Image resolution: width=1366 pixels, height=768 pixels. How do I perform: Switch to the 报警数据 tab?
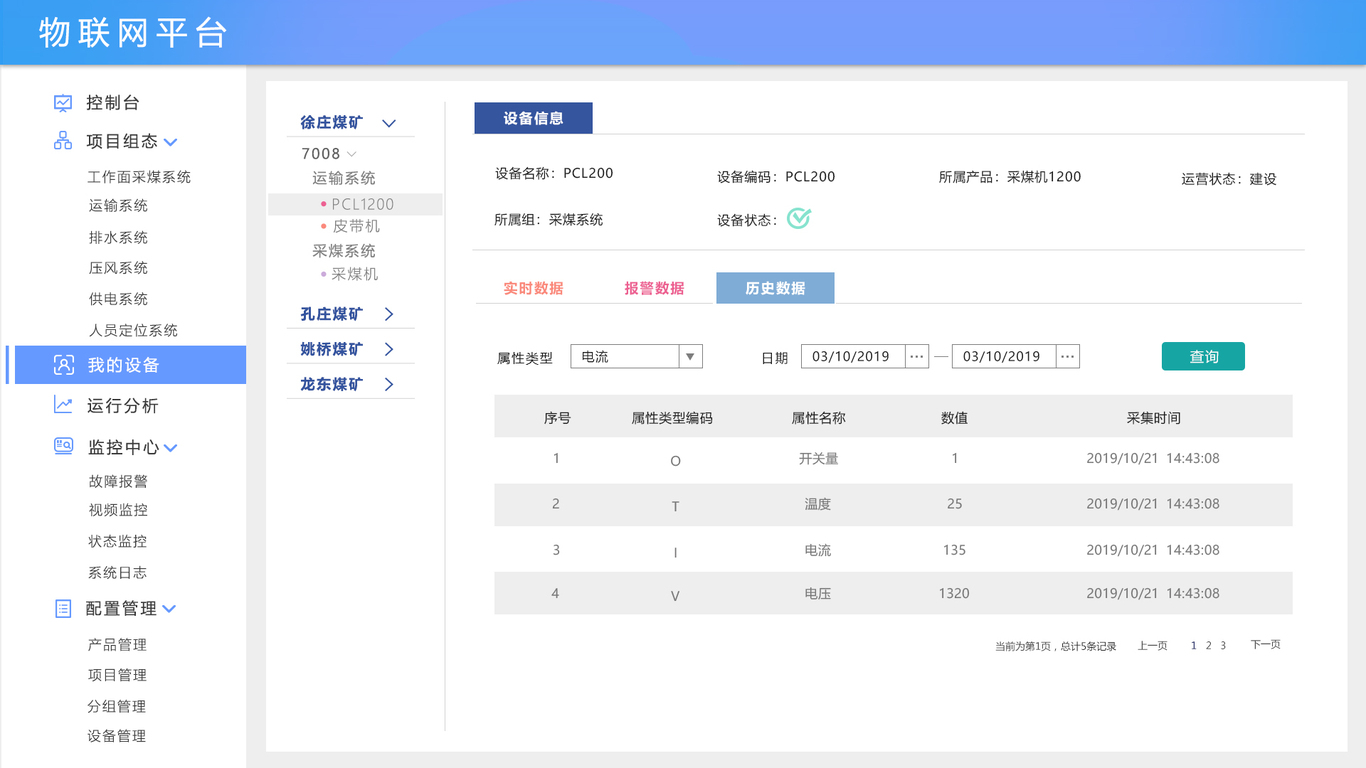pyautogui.click(x=654, y=288)
